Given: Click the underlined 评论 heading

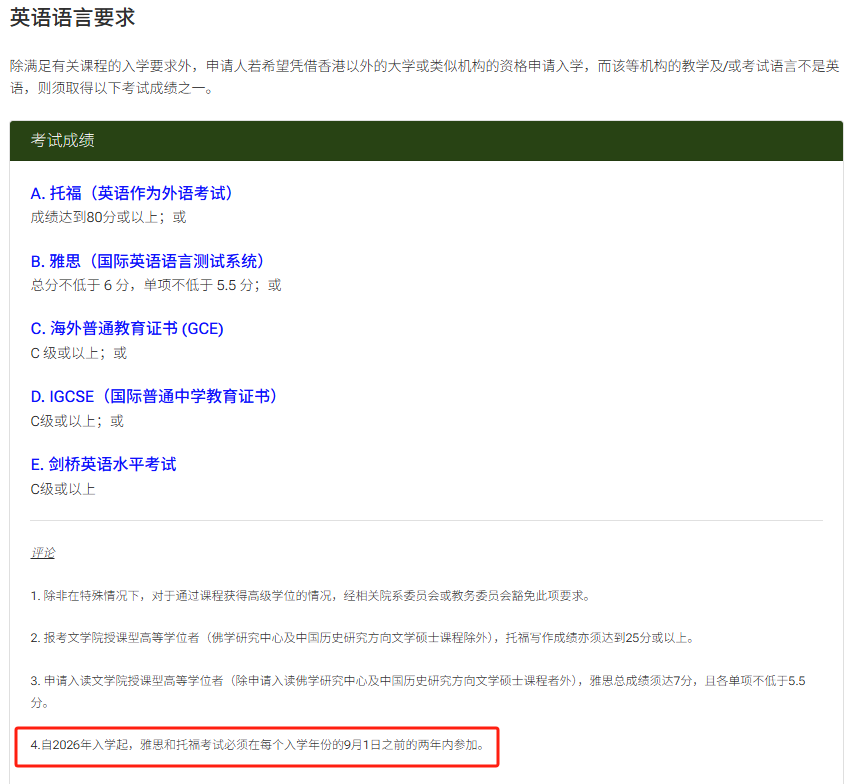Looking at the screenshot, I should coord(43,553).
